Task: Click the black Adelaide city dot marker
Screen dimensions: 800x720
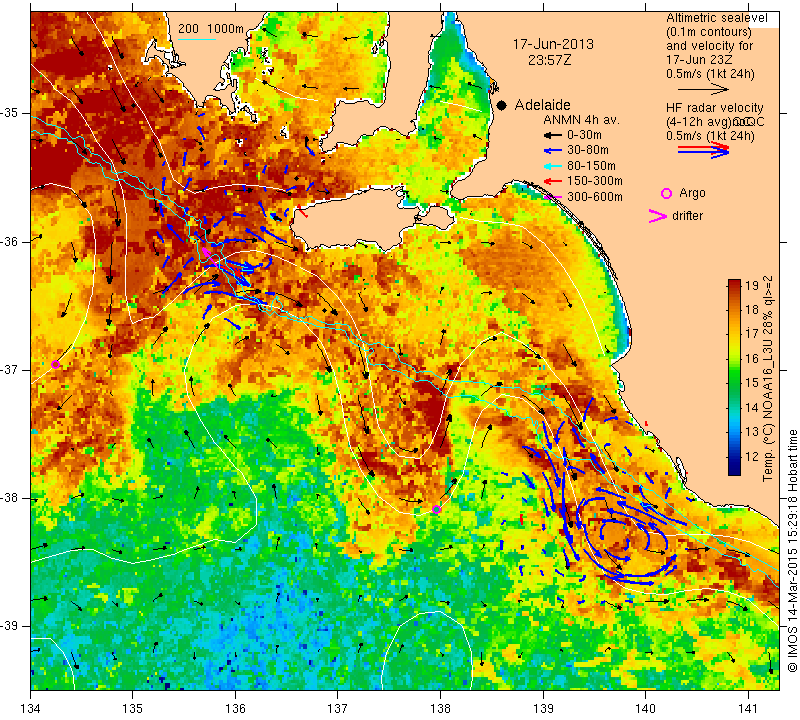Action: tap(502, 105)
